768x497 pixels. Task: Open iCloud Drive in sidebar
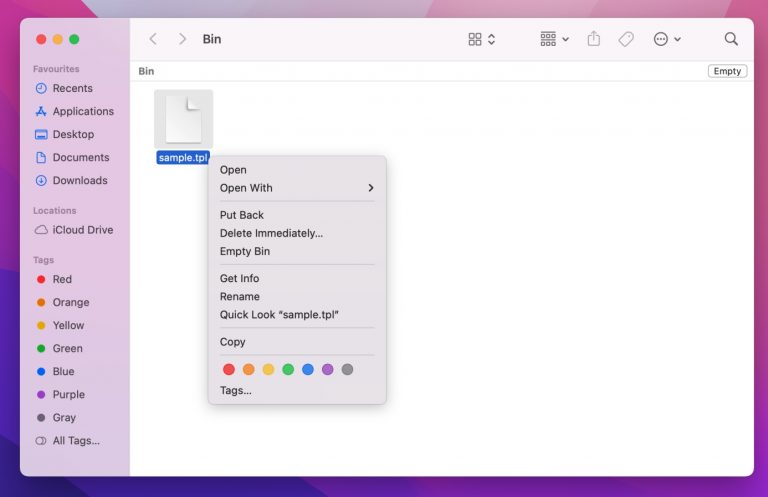82,230
